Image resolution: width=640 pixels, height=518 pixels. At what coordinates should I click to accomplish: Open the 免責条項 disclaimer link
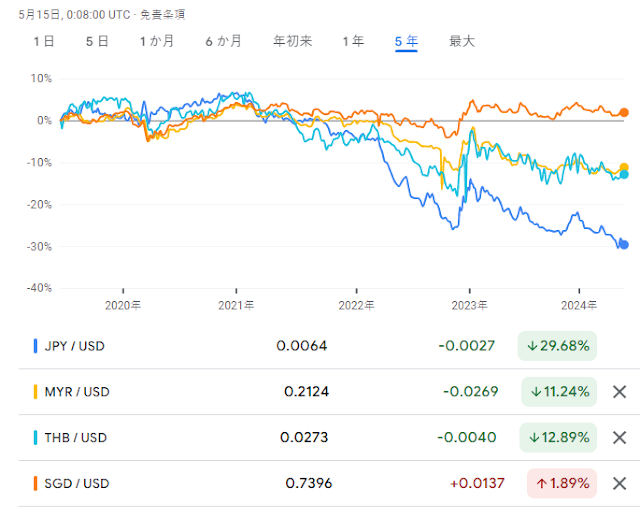click(x=162, y=15)
